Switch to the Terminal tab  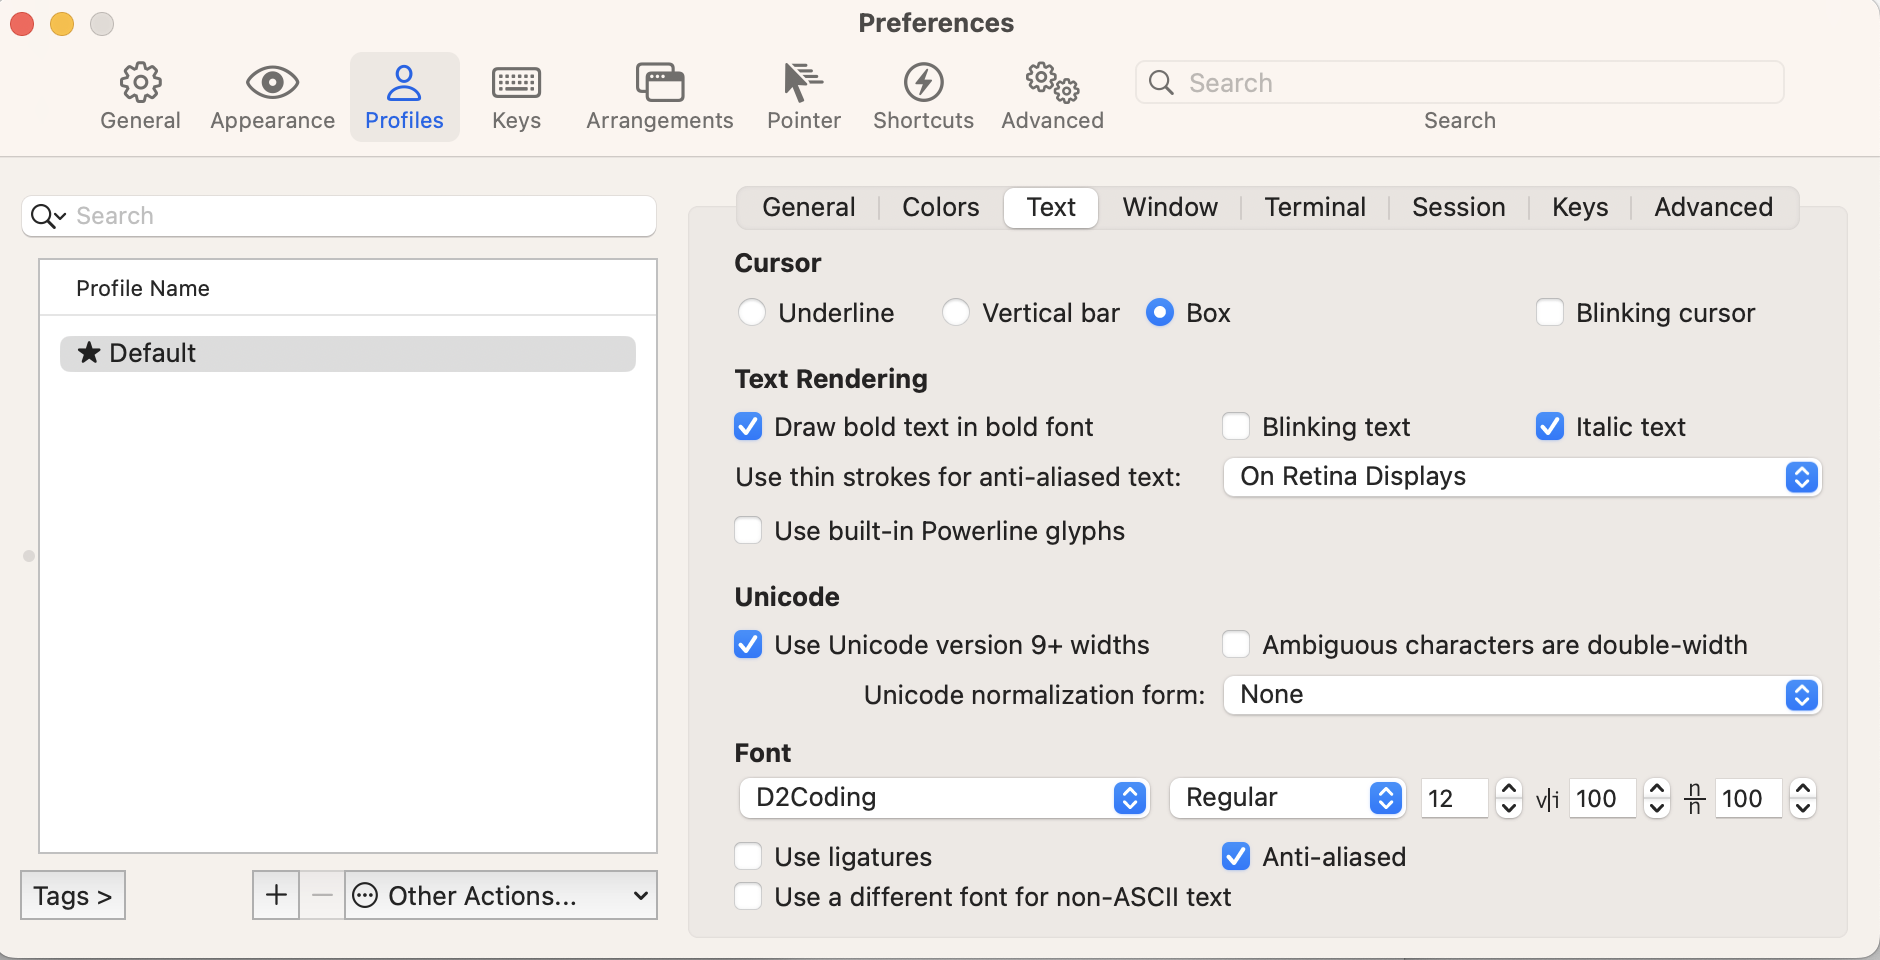point(1315,207)
